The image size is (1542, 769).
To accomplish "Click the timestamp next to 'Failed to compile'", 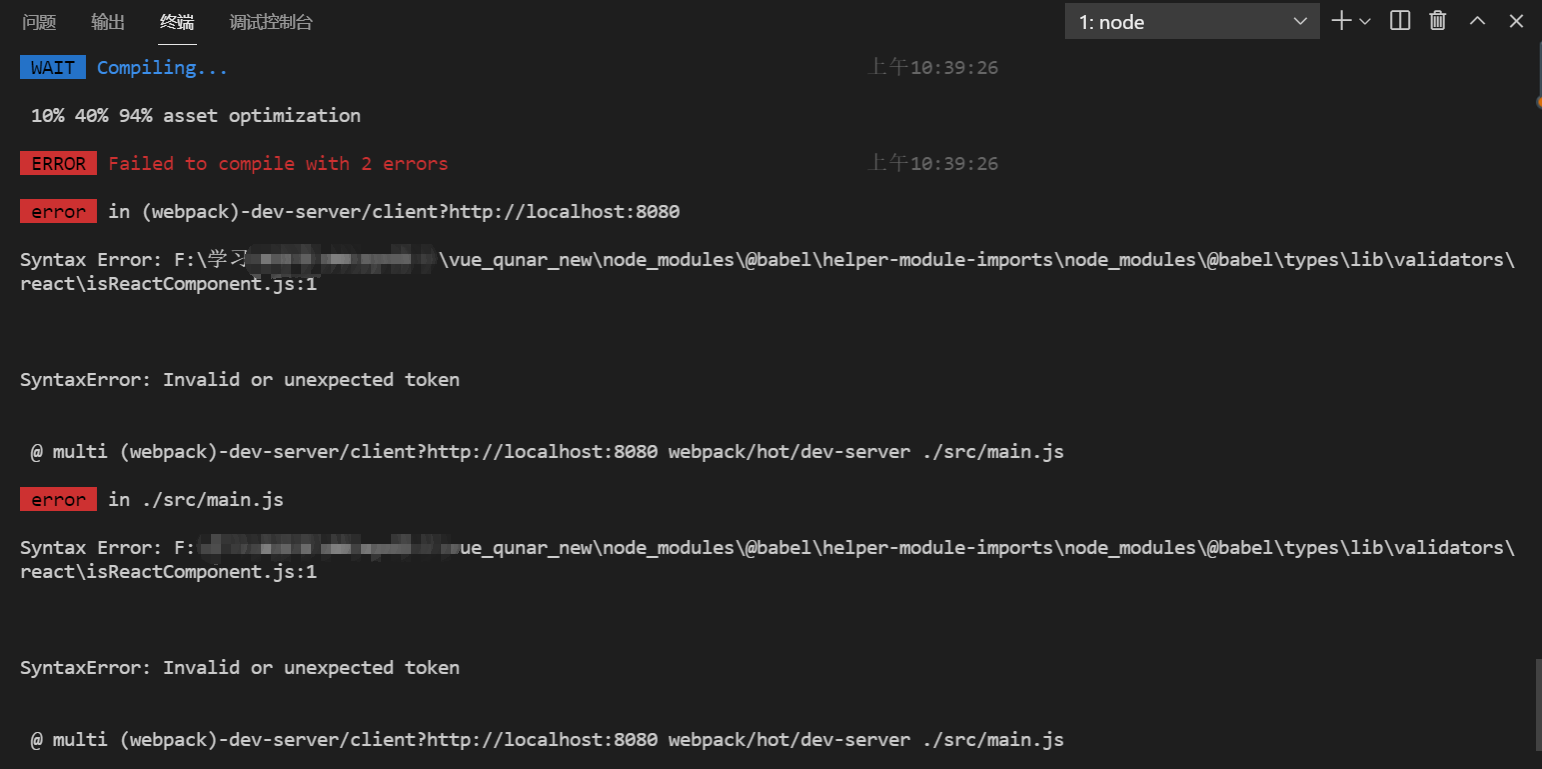I will pyautogui.click(x=932, y=164).
